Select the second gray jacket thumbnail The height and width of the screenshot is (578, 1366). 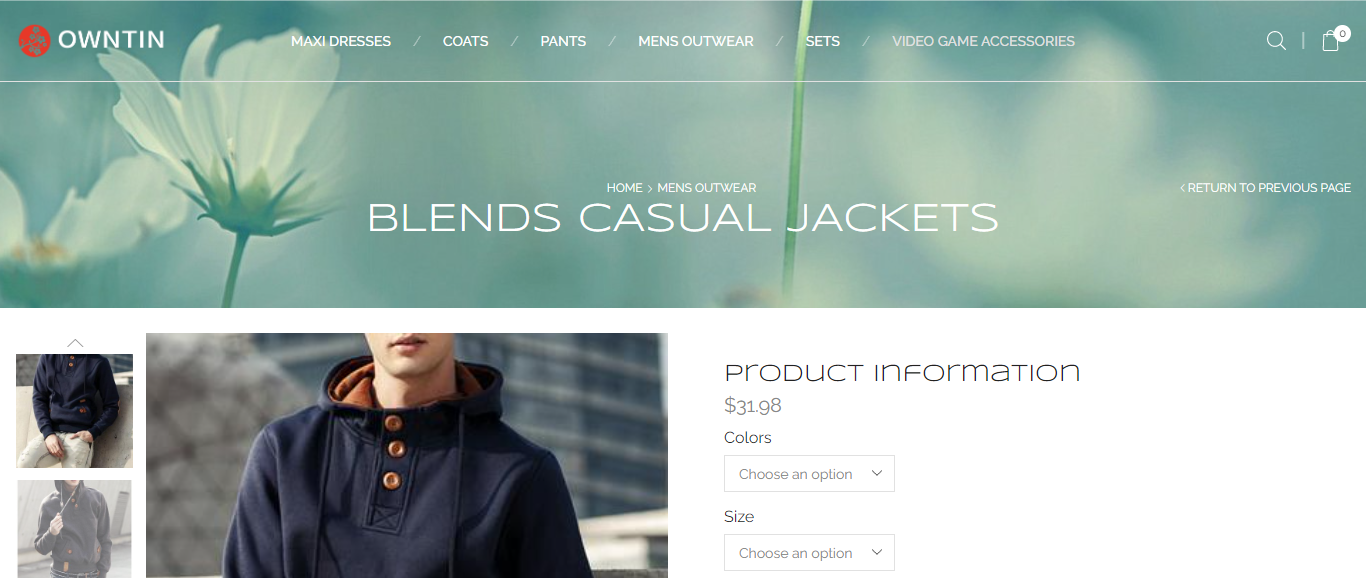[74, 529]
